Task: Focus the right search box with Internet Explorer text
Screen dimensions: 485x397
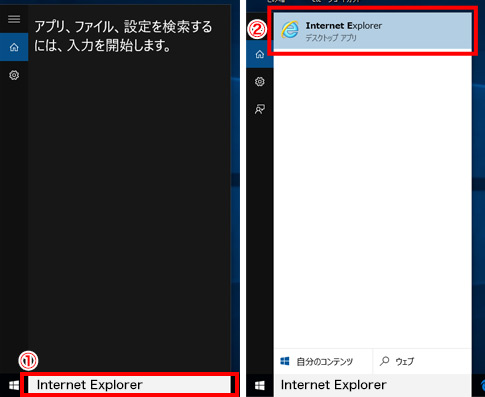Action: [372, 385]
